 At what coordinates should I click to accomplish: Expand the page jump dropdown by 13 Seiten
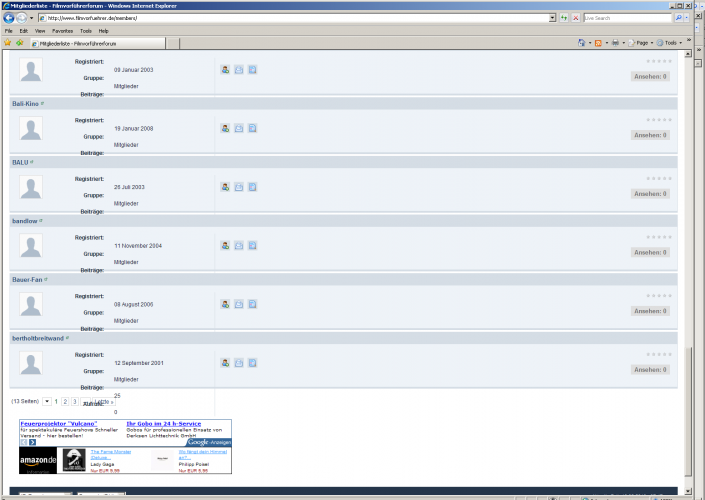(x=47, y=401)
